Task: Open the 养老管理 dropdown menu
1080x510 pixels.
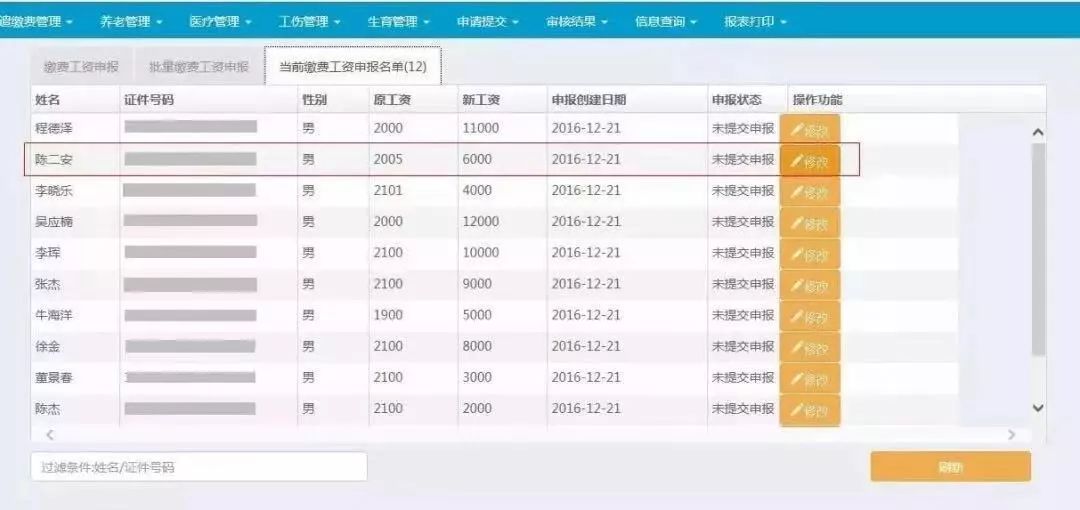Action: click(131, 22)
